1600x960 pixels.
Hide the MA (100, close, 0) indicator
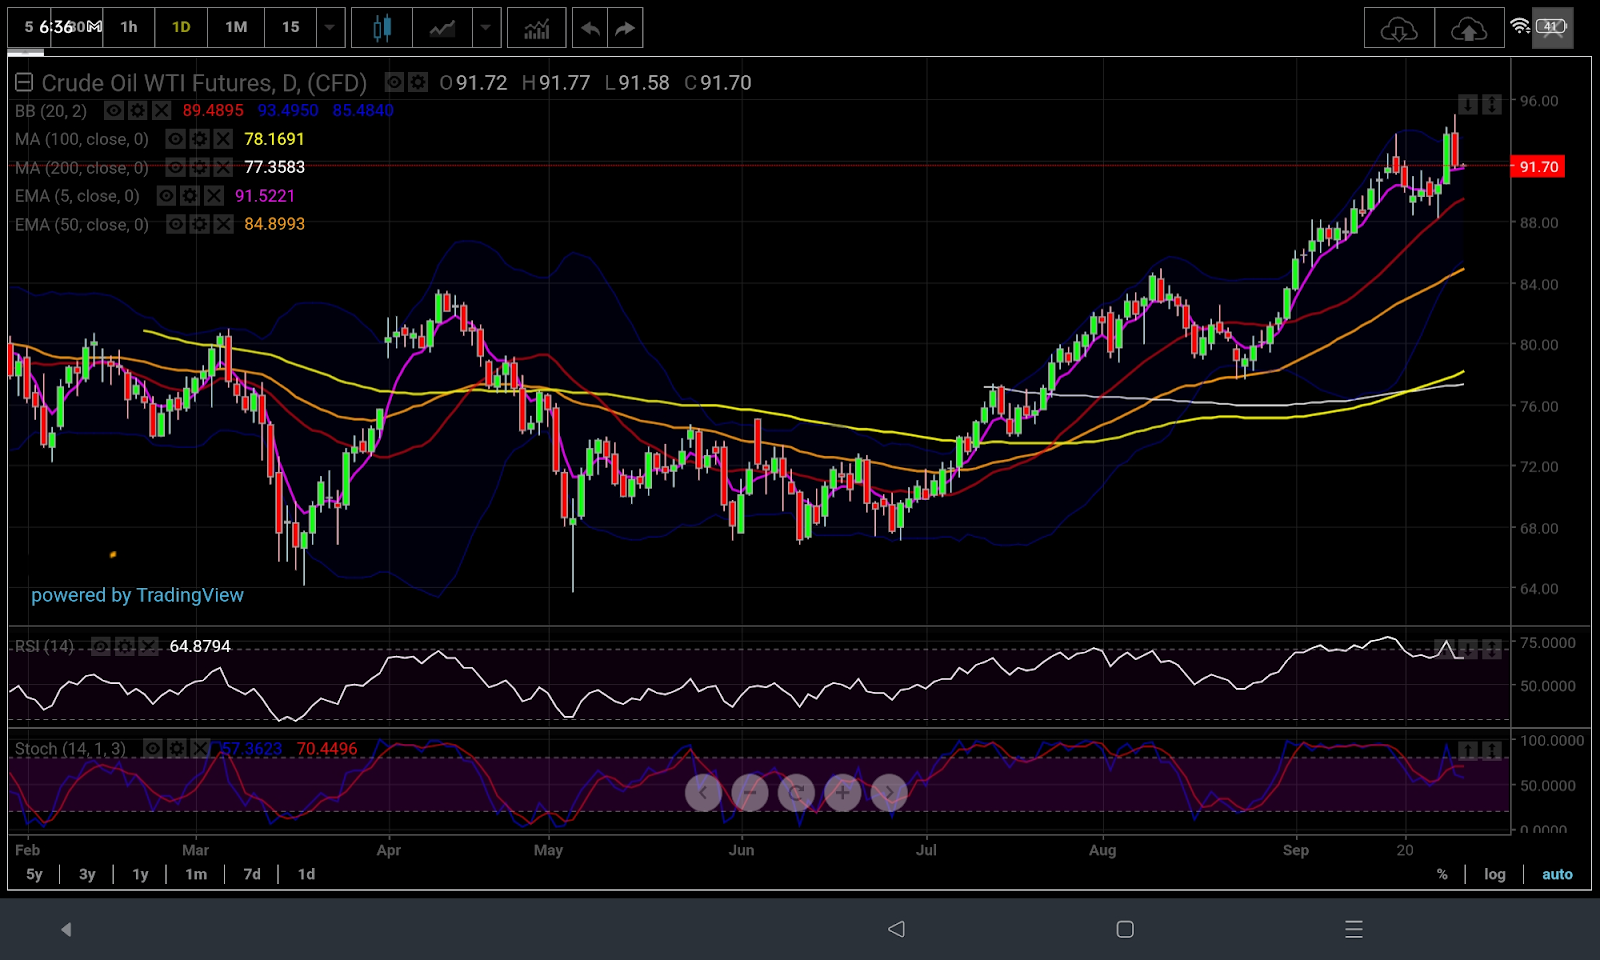tap(175, 139)
